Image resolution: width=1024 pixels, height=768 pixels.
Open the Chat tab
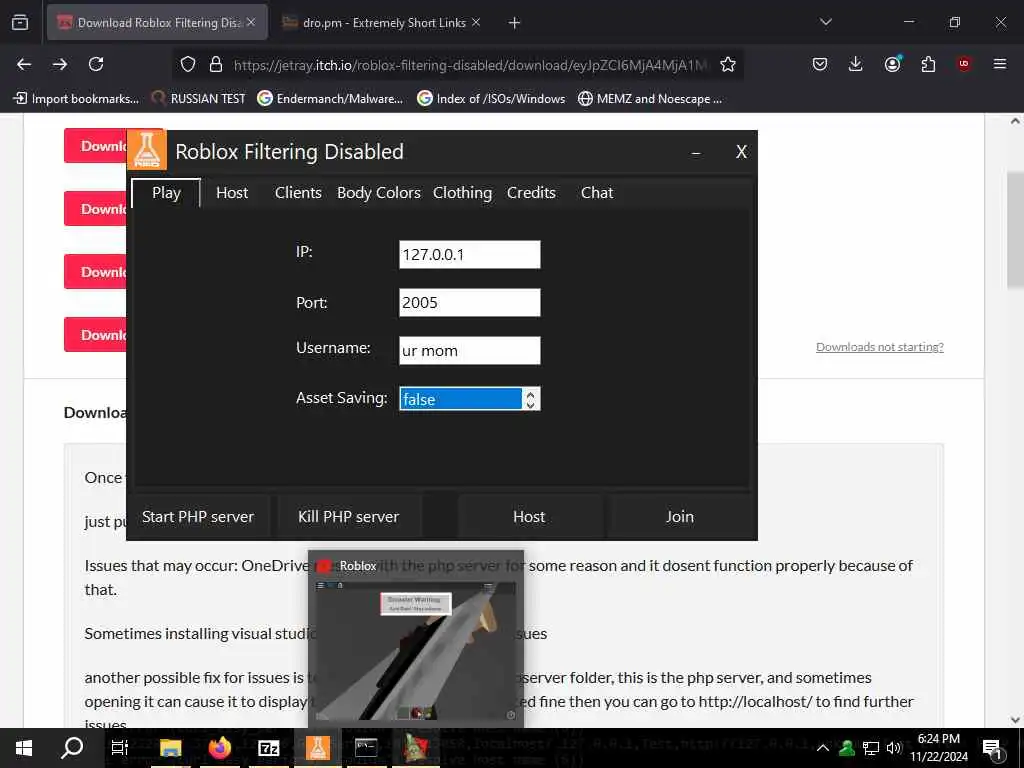597,193
